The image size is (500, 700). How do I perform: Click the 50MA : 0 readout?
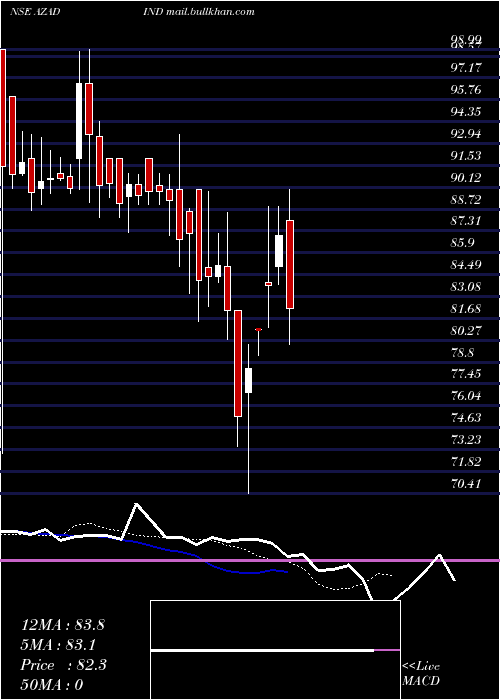52,685
